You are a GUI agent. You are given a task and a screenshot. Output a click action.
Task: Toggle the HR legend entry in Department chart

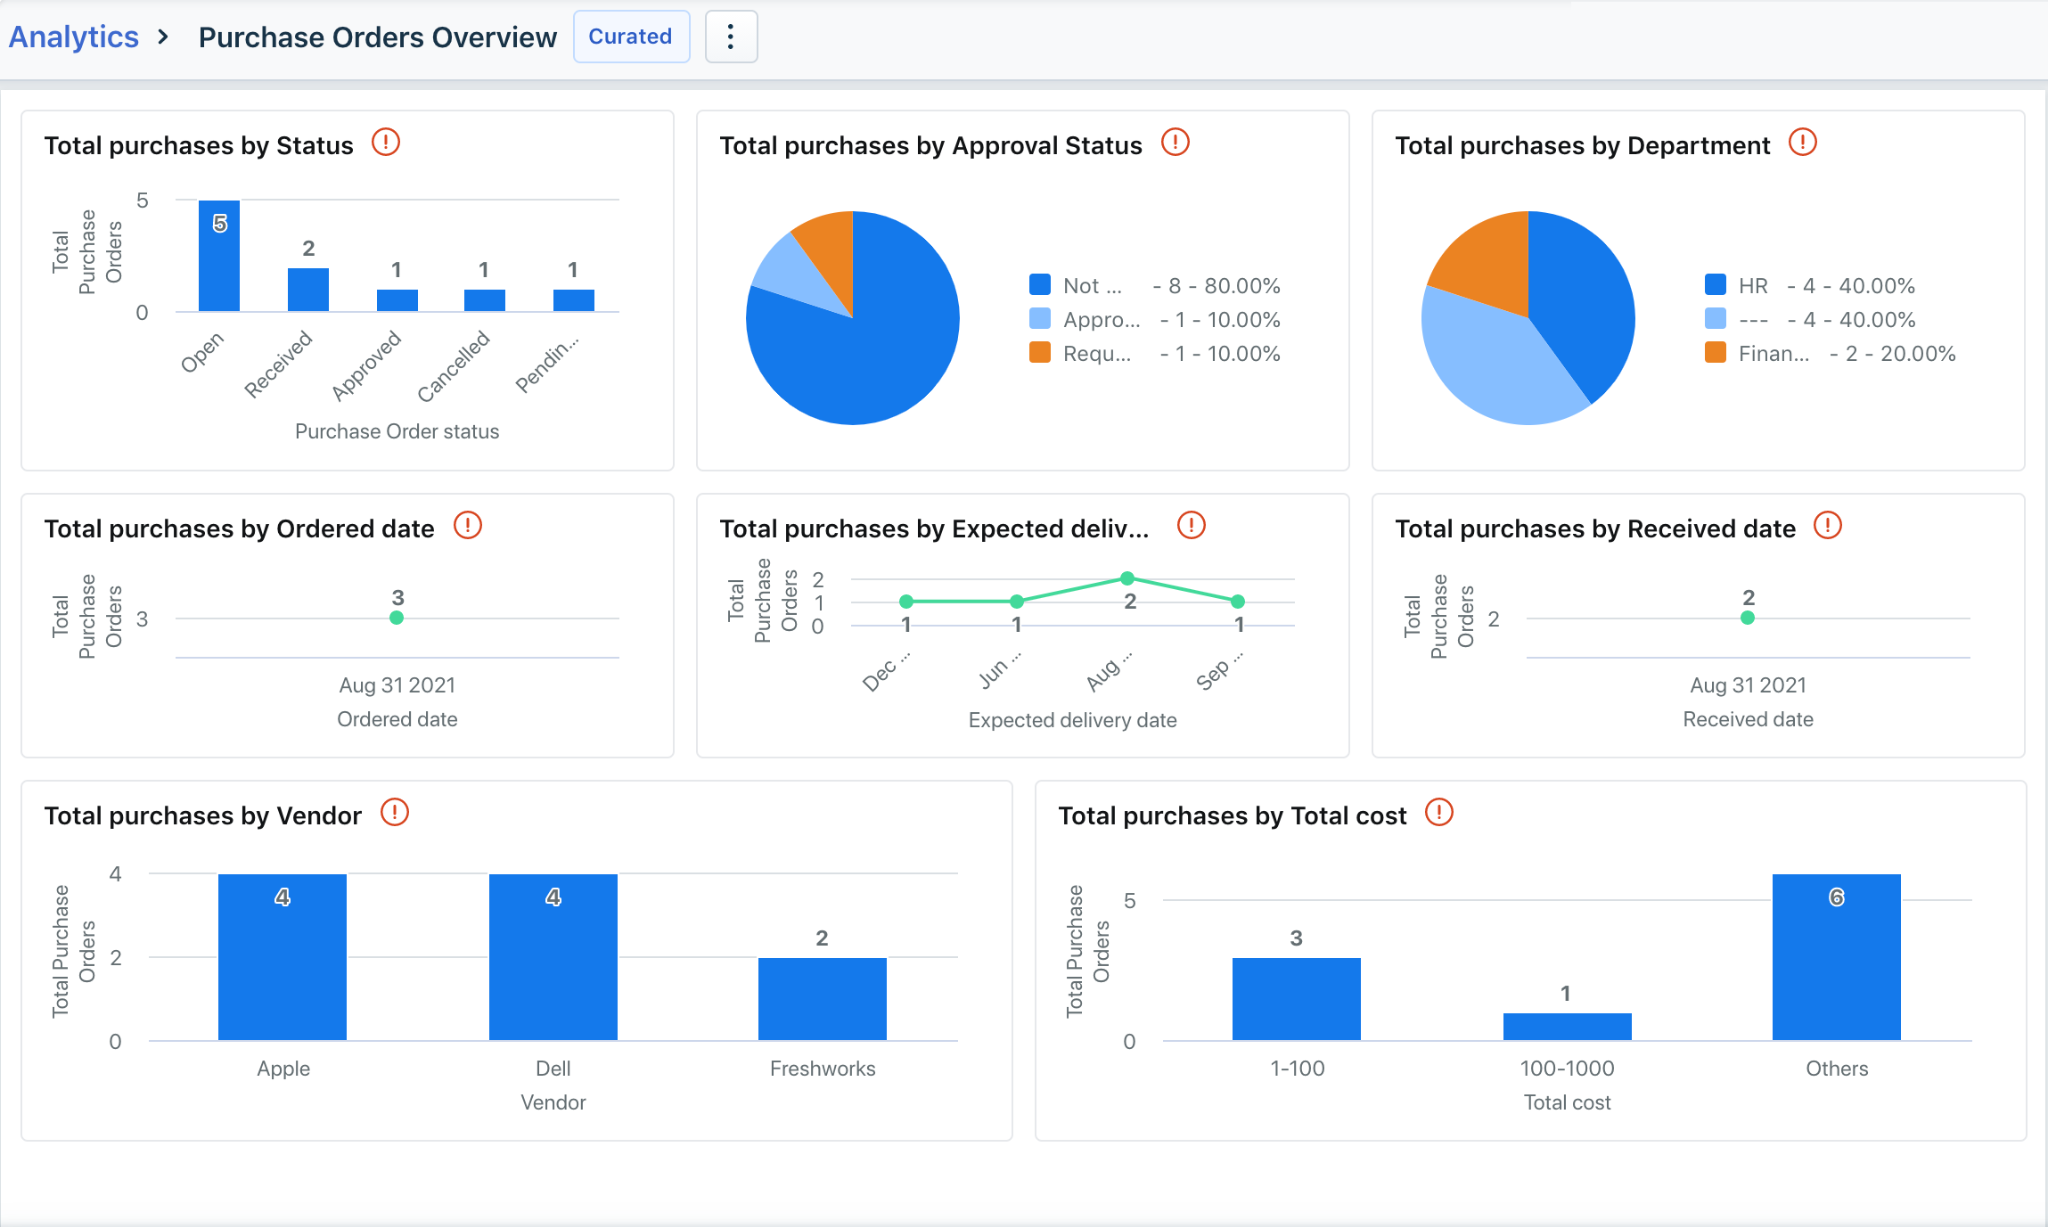(x=1752, y=286)
